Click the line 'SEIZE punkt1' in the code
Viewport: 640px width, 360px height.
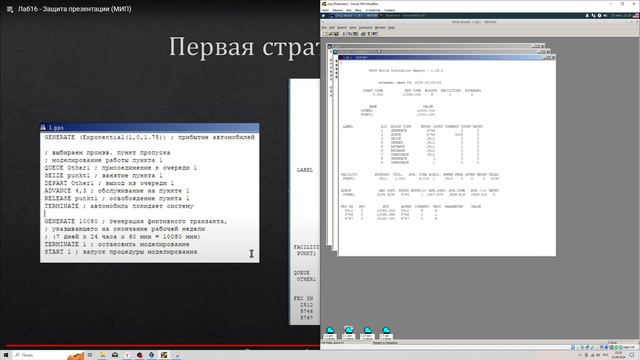(103, 176)
